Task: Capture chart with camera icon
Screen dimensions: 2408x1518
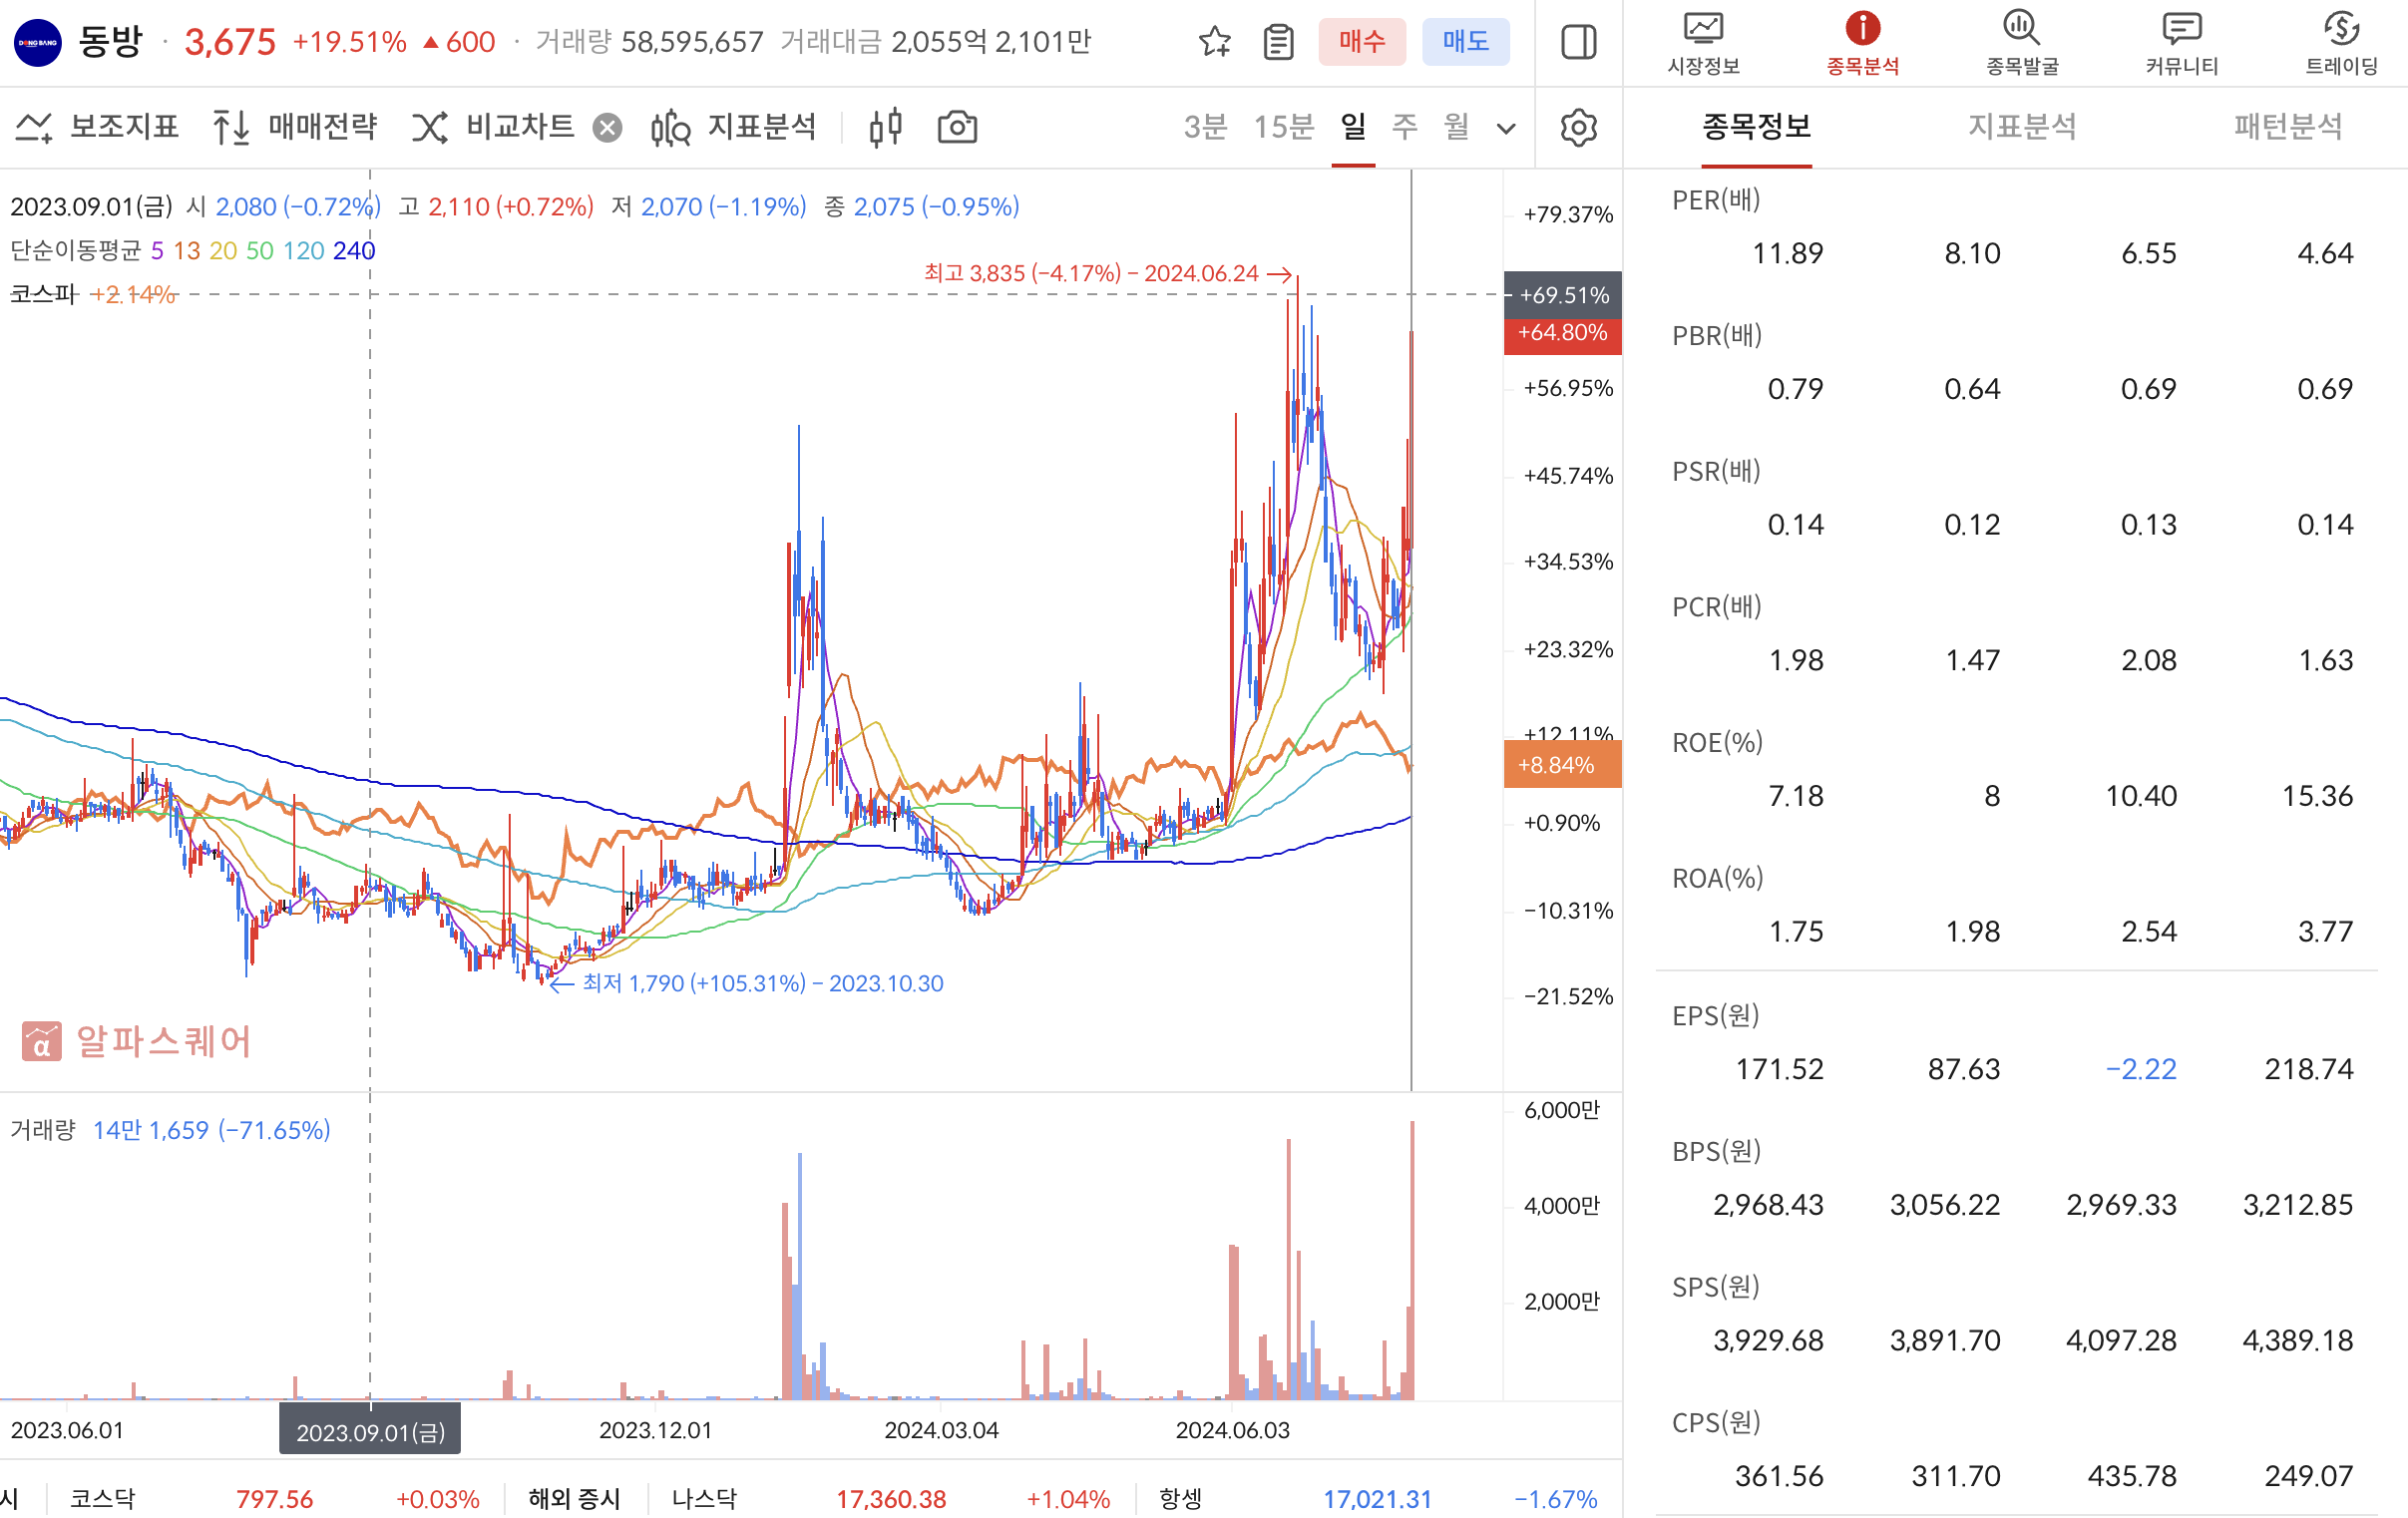Action: pos(957,128)
